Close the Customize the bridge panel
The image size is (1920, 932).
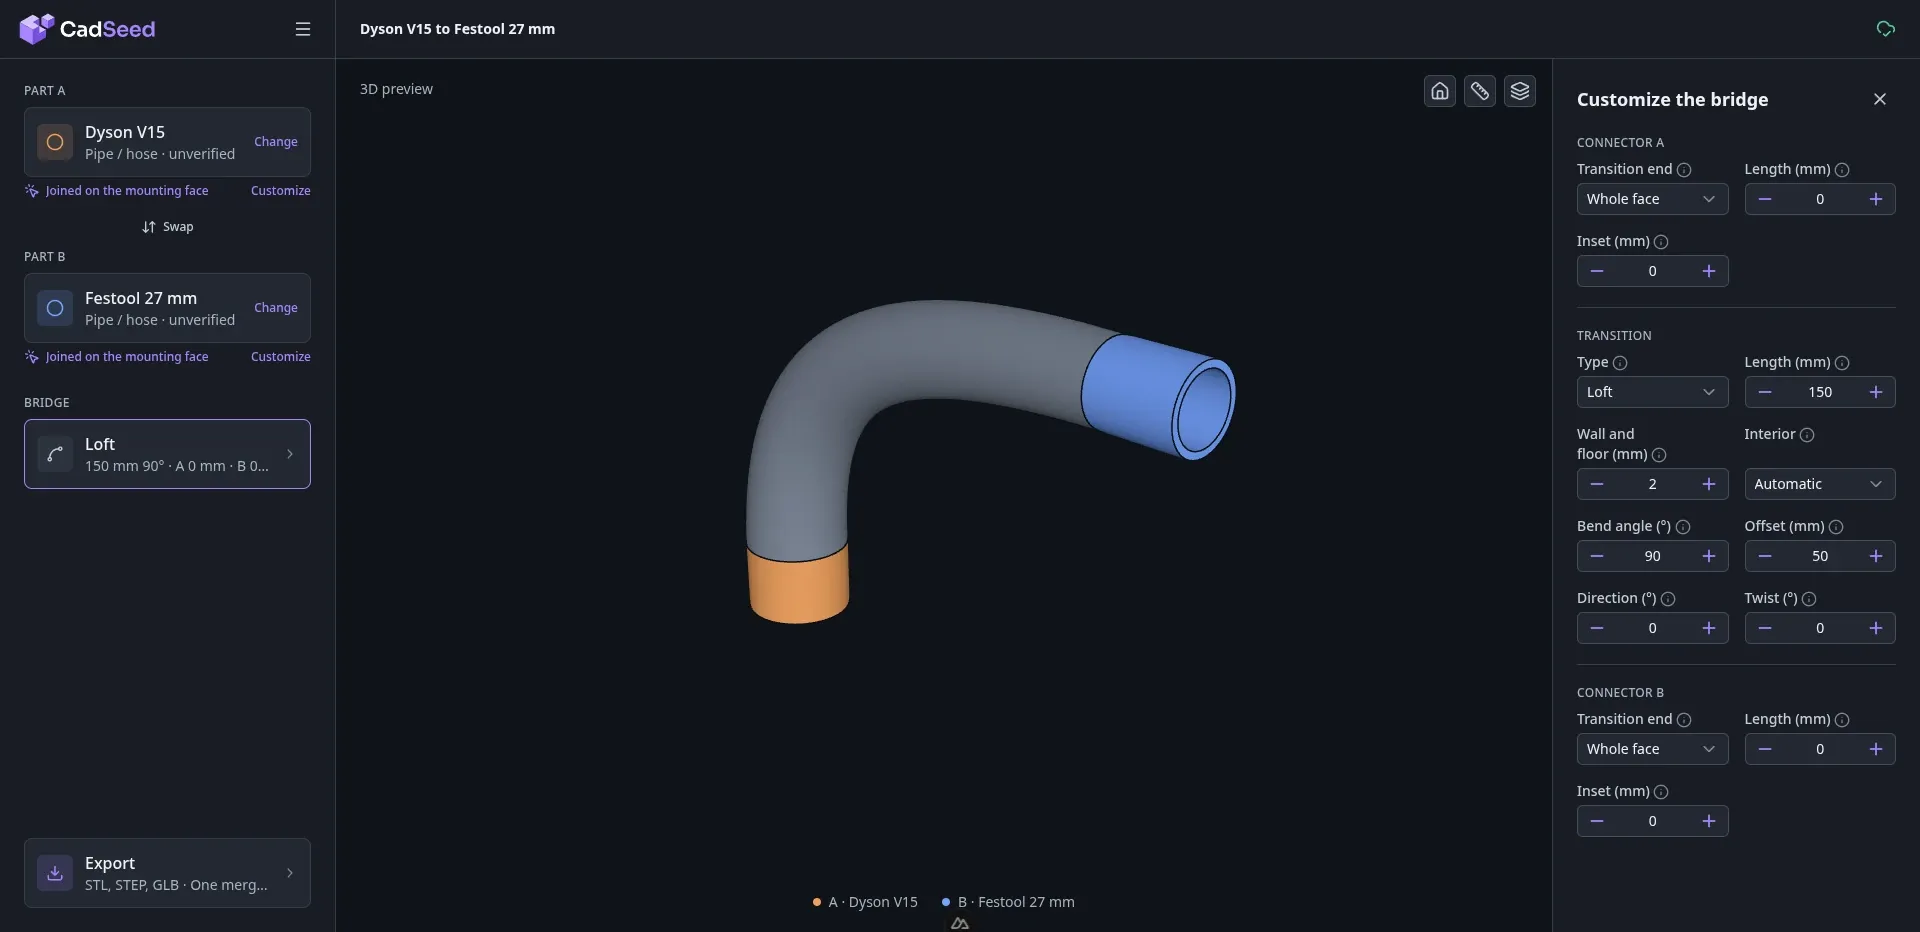(1880, 99)
